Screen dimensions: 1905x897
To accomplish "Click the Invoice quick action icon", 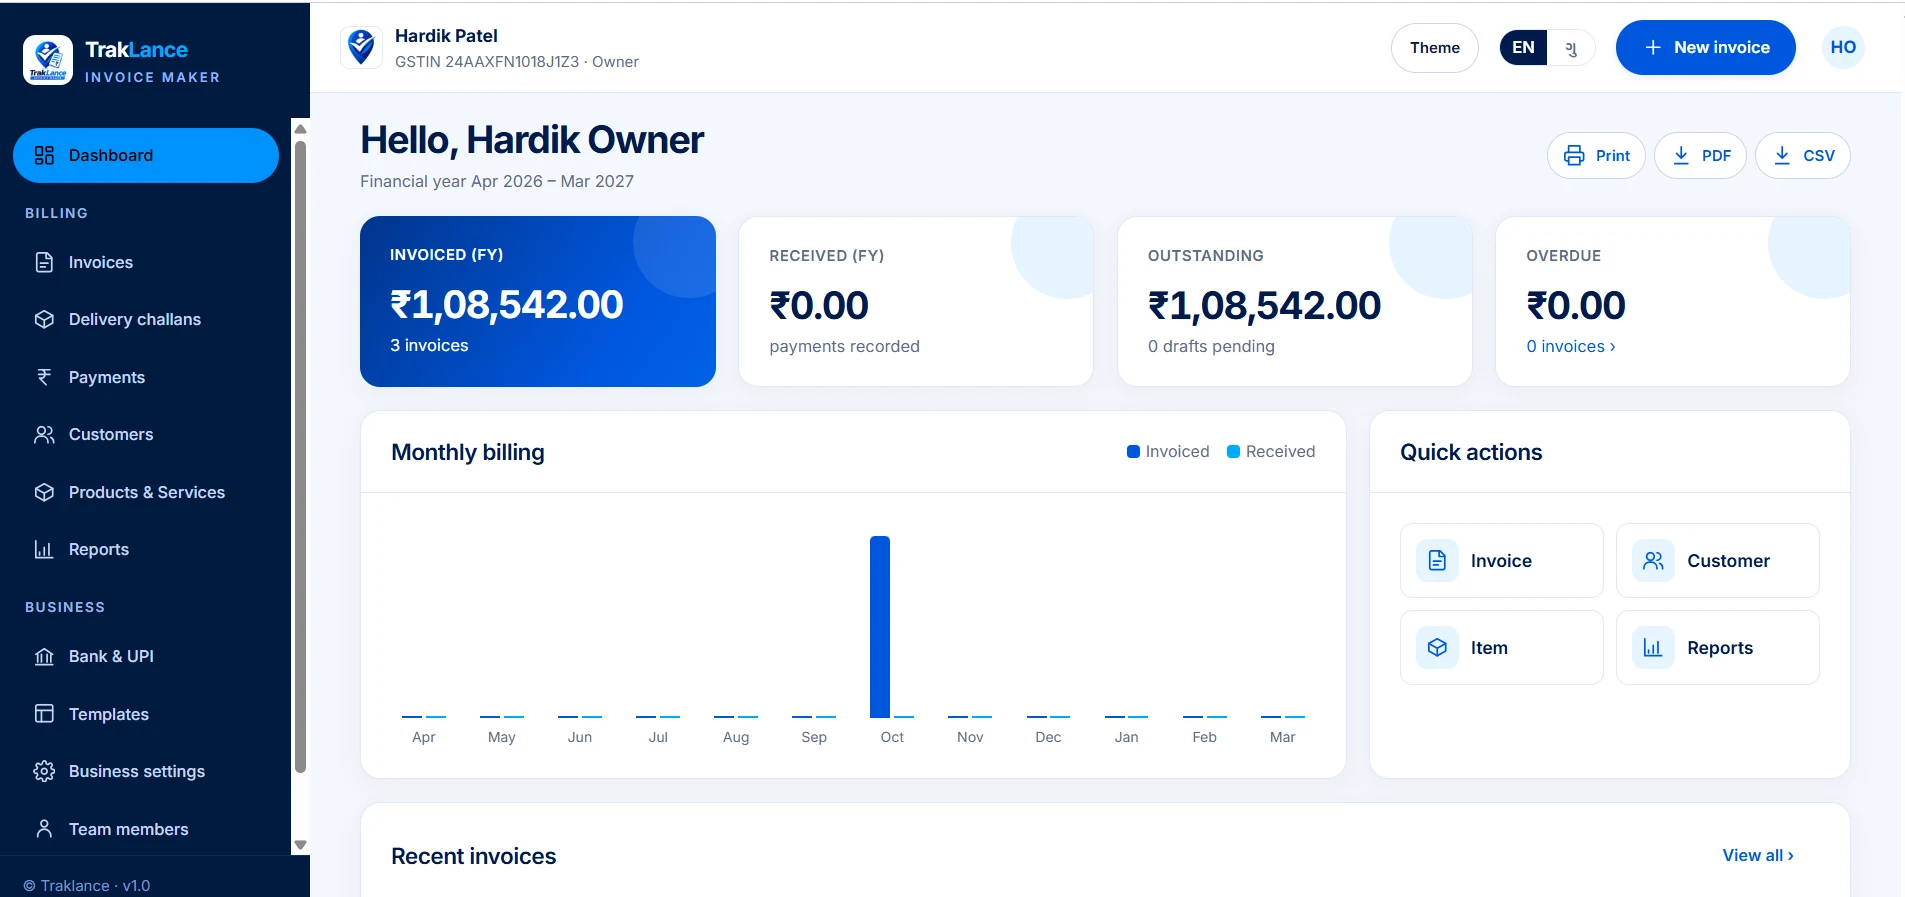I will click(1437, 561).
